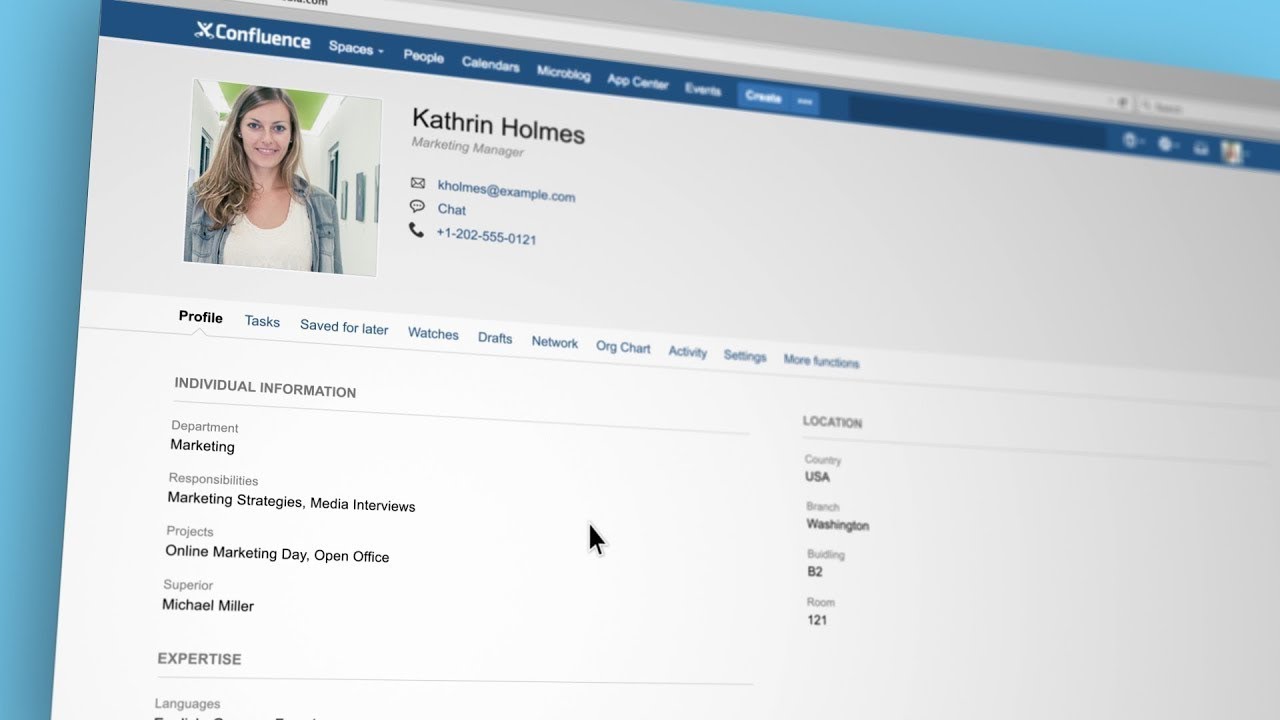Click the chat bubble icon

[x=417, y=206]
